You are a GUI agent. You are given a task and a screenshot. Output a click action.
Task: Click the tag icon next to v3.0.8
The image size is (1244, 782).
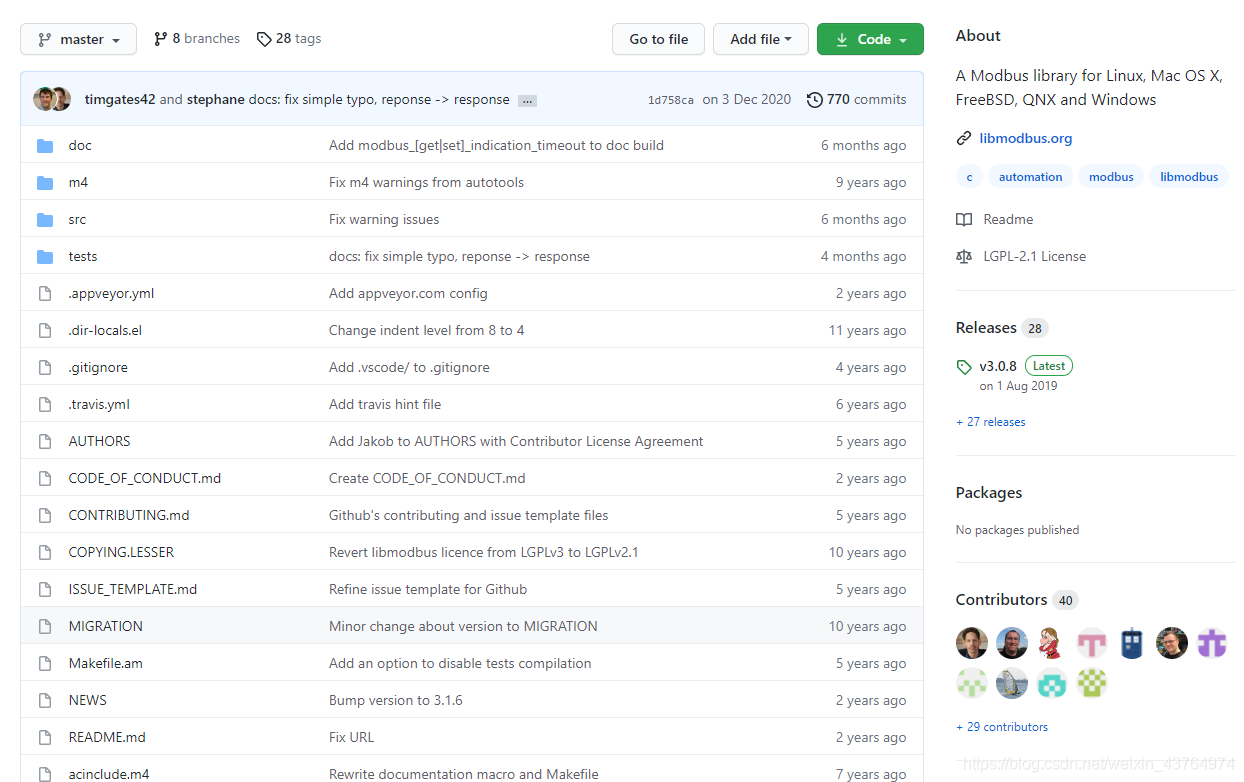pos(964,366)
